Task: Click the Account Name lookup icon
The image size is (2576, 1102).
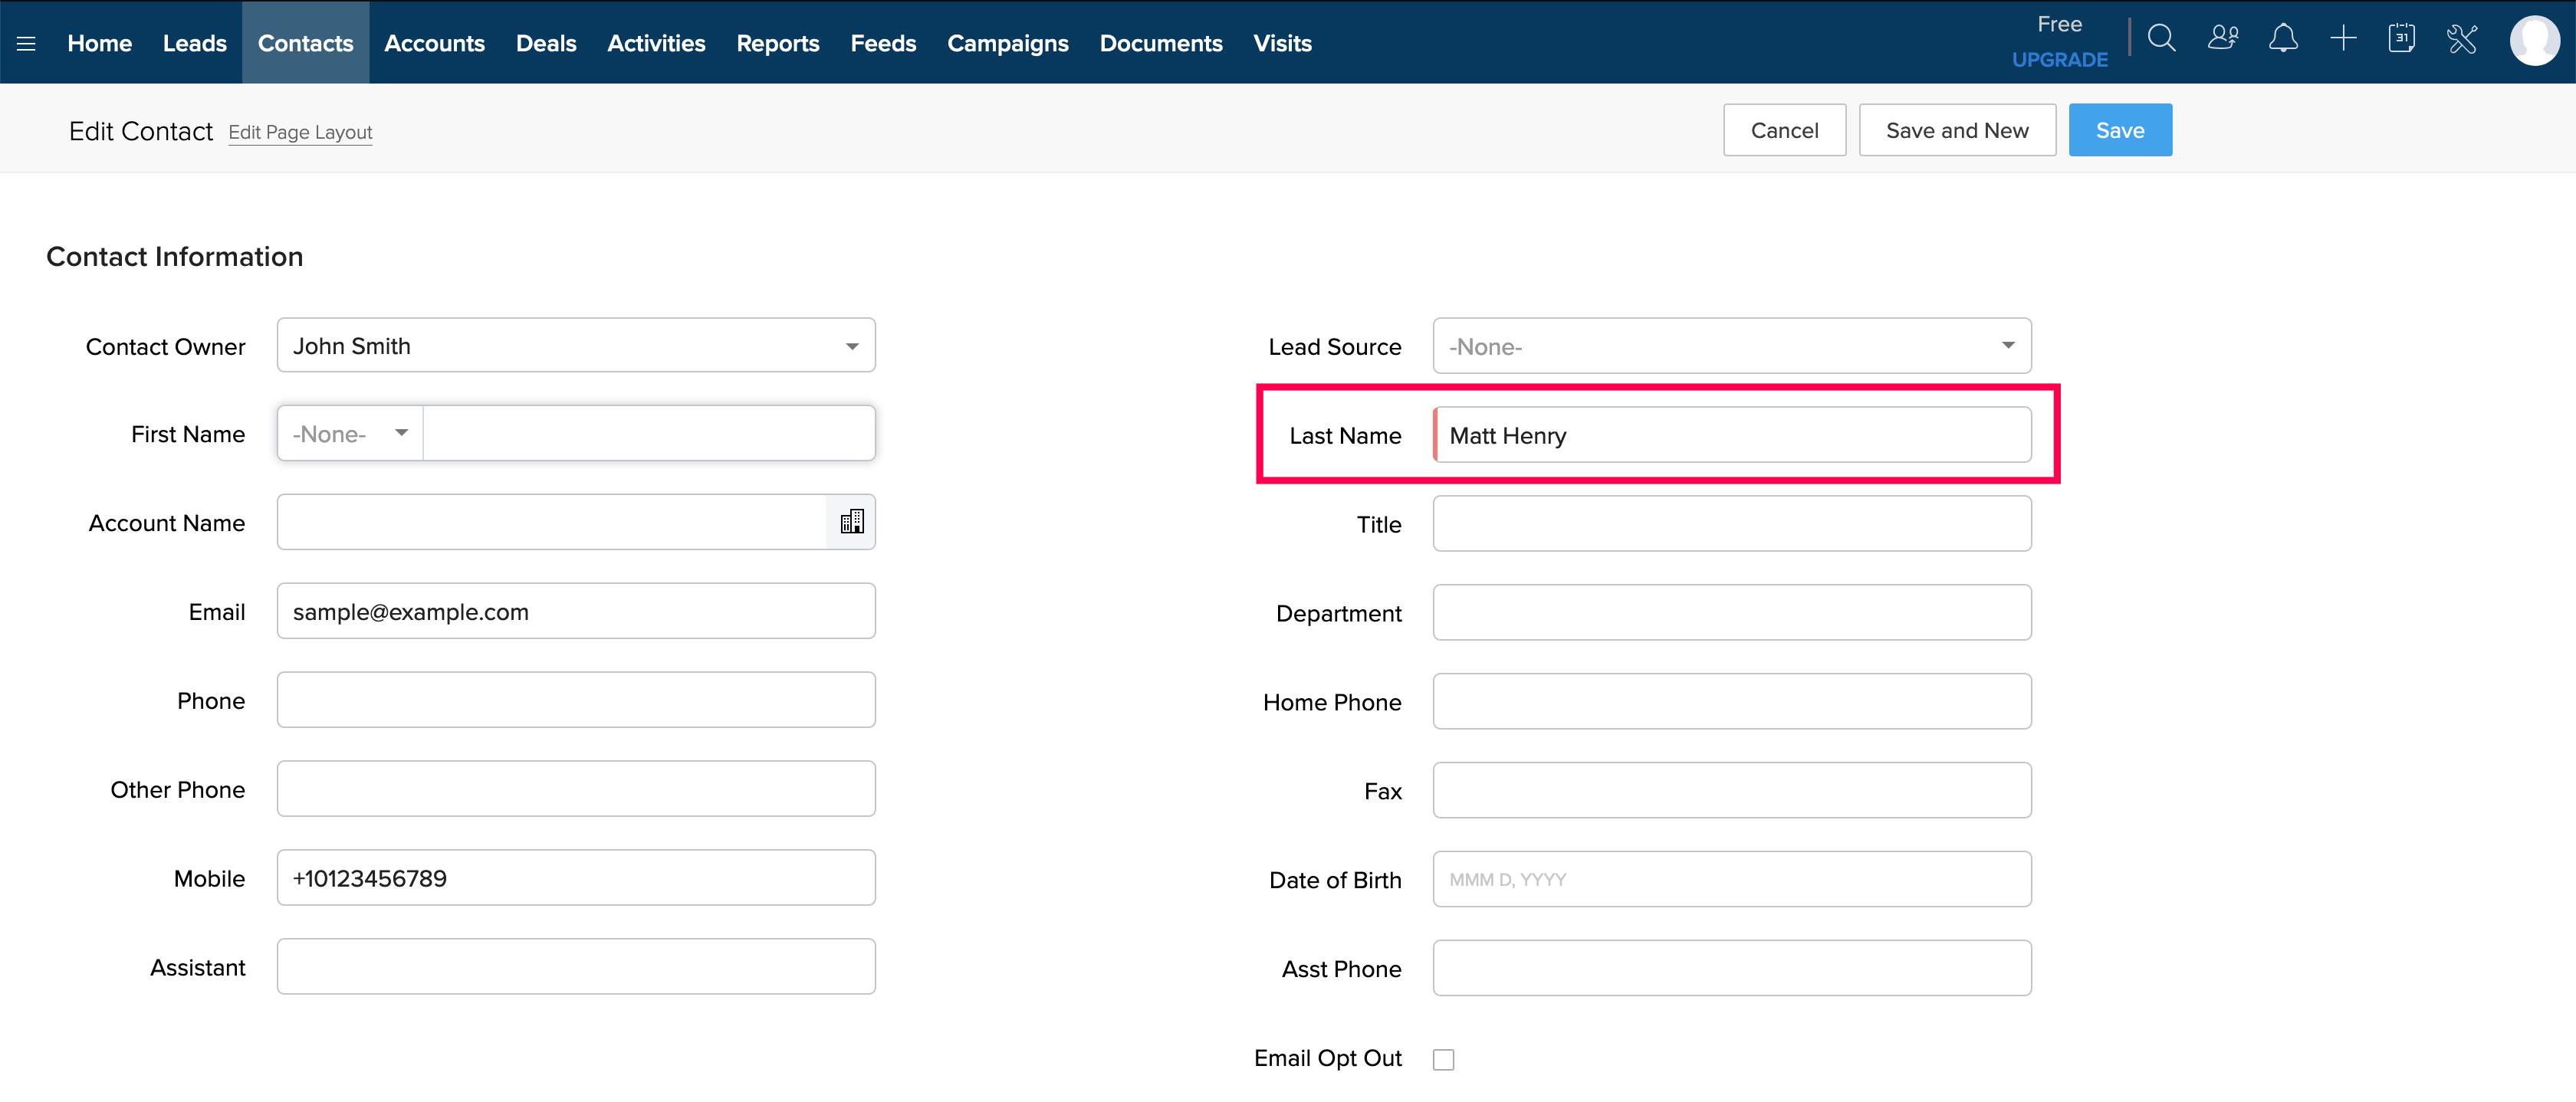Action: point(851,522)
